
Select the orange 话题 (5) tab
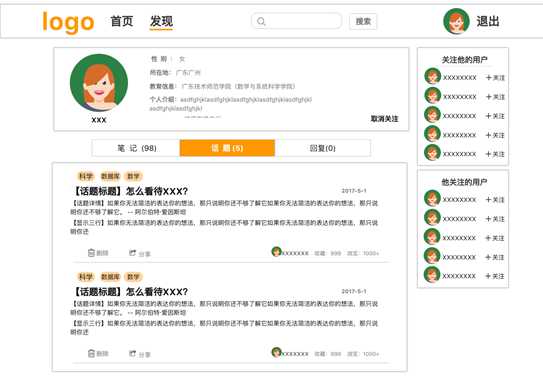tap(227, 148)
